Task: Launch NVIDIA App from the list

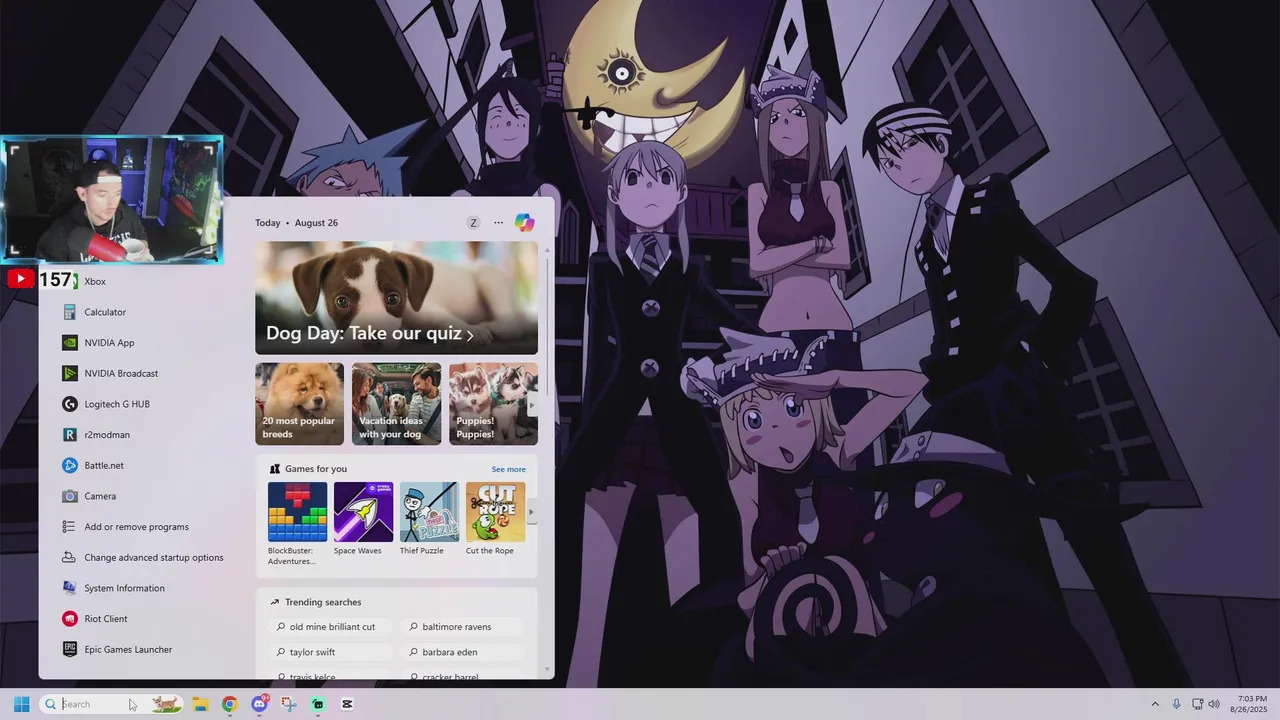Action: pyautogui.click(x=109, y=343)
